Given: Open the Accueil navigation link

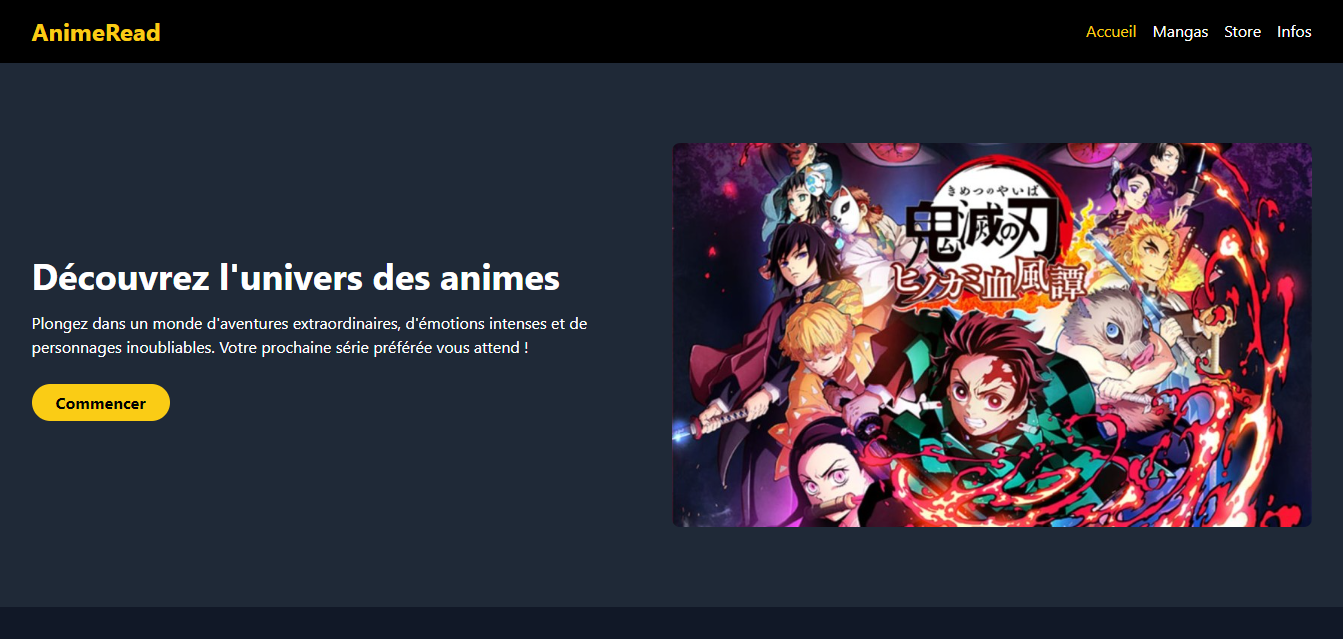Looking at the screenshot, I should point(1111,32).
